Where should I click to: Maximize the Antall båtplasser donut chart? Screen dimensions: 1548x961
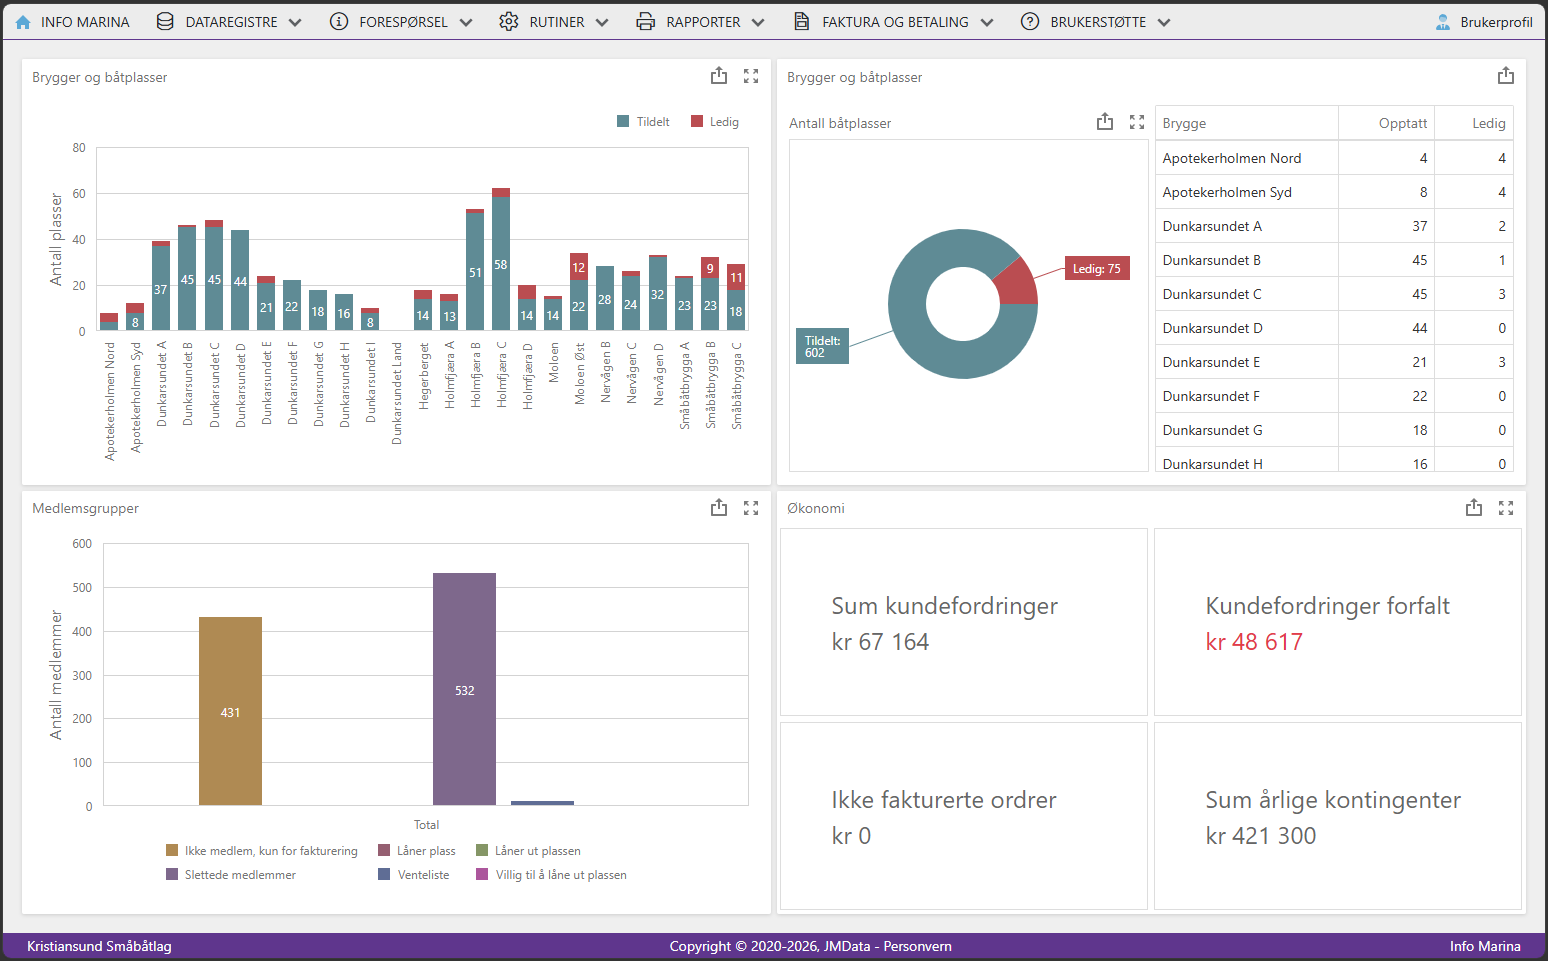[1137, 122]
